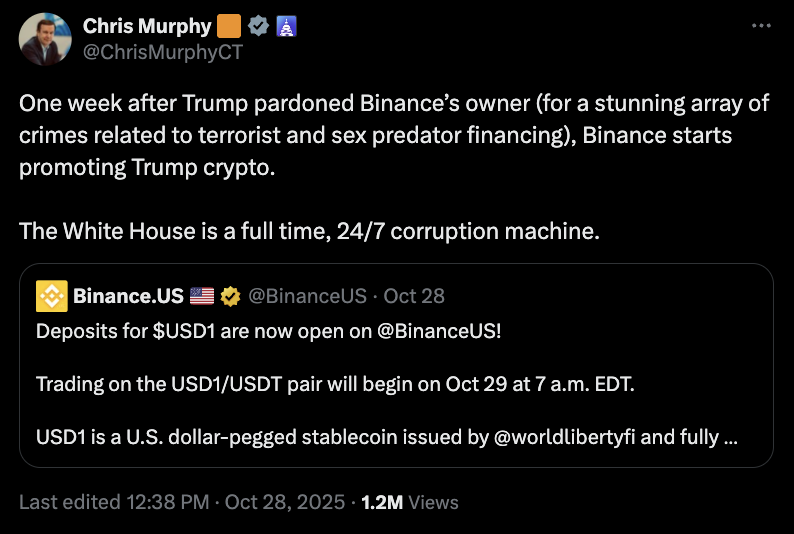Open the three-dot more options menu
The width and height of the screenshot is (794, 534).
pos(761,26)
